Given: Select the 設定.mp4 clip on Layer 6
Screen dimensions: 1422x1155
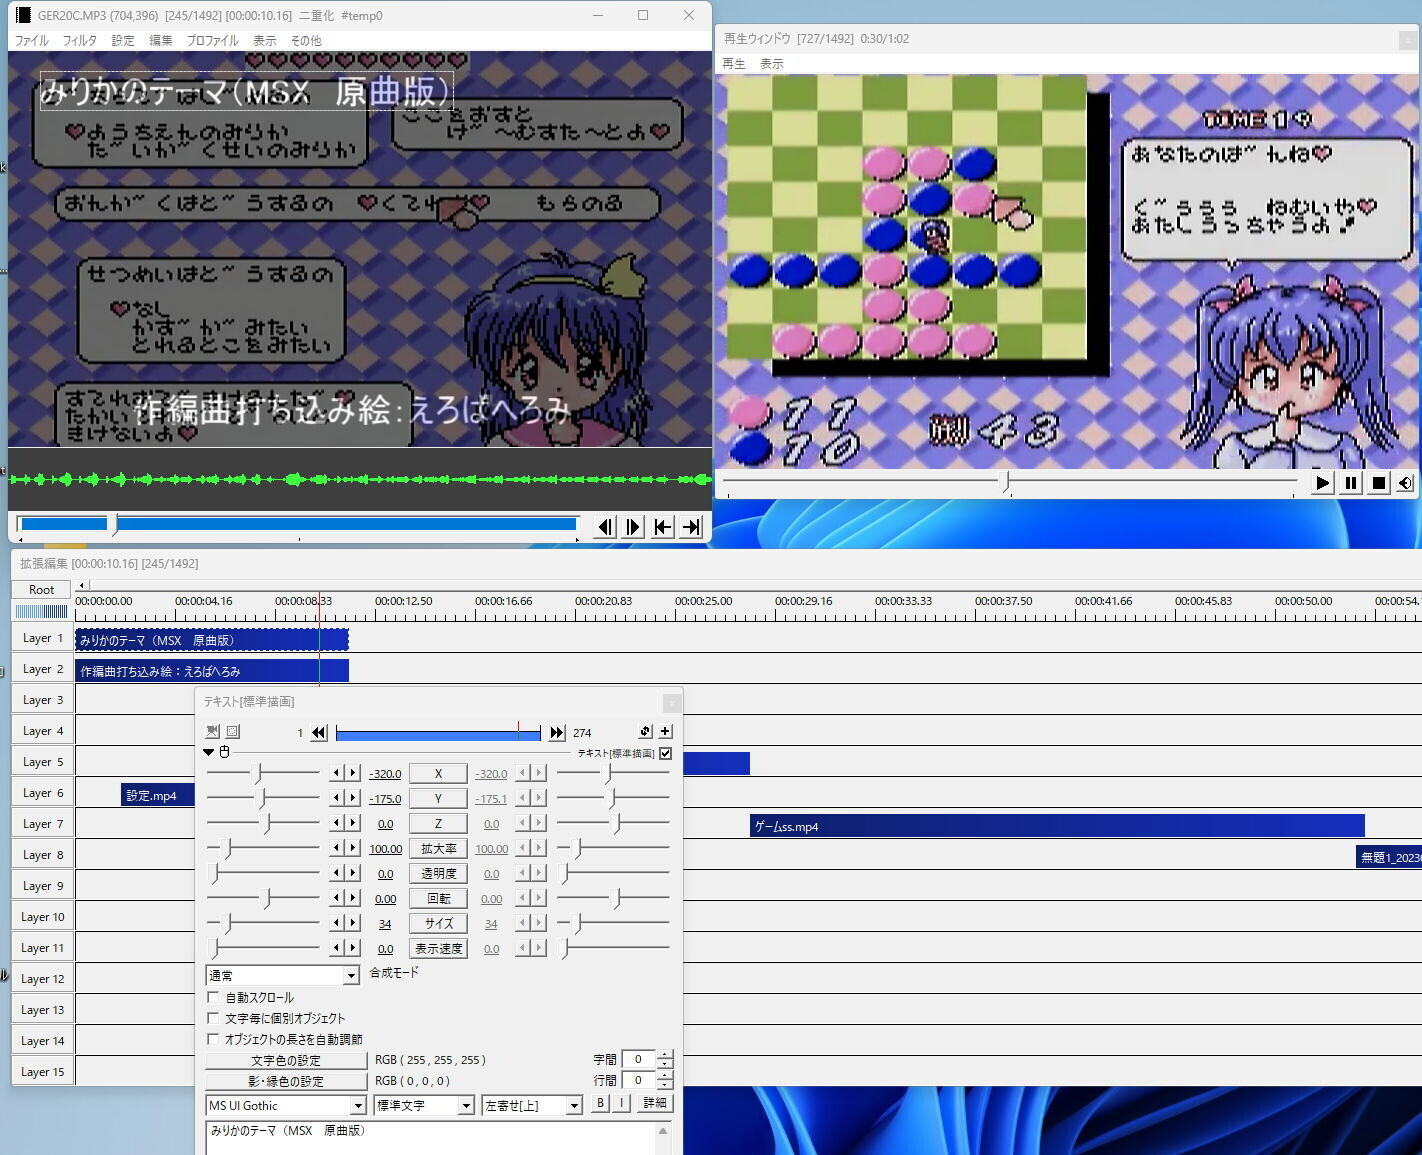Looking at the screenshot, I should pyautogui.click(x=158, y=795).
